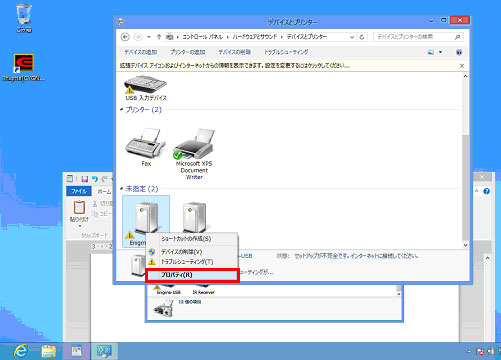This screenshot has width=501, height=360.
Task: Open the recent locations dropdown arrow
Action: (x=149, y=37)
